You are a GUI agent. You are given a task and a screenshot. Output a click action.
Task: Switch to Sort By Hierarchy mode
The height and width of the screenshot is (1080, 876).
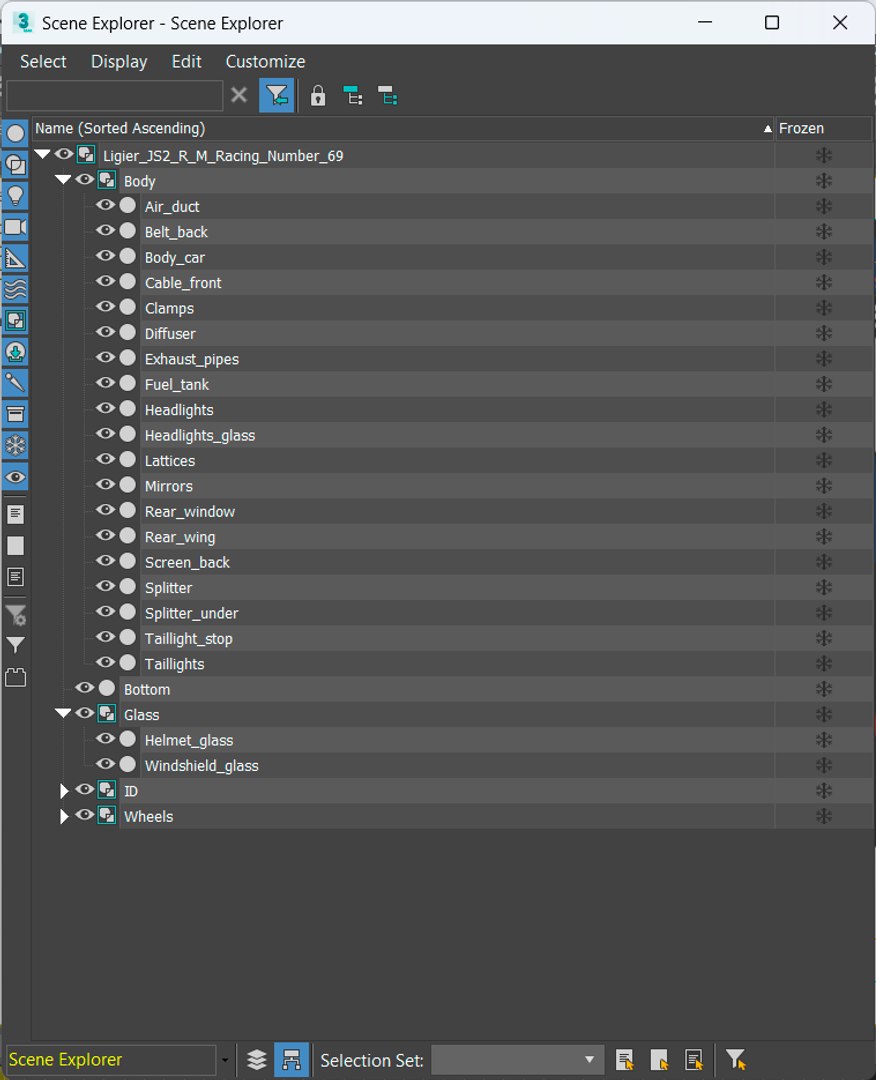click(291, 1059)
